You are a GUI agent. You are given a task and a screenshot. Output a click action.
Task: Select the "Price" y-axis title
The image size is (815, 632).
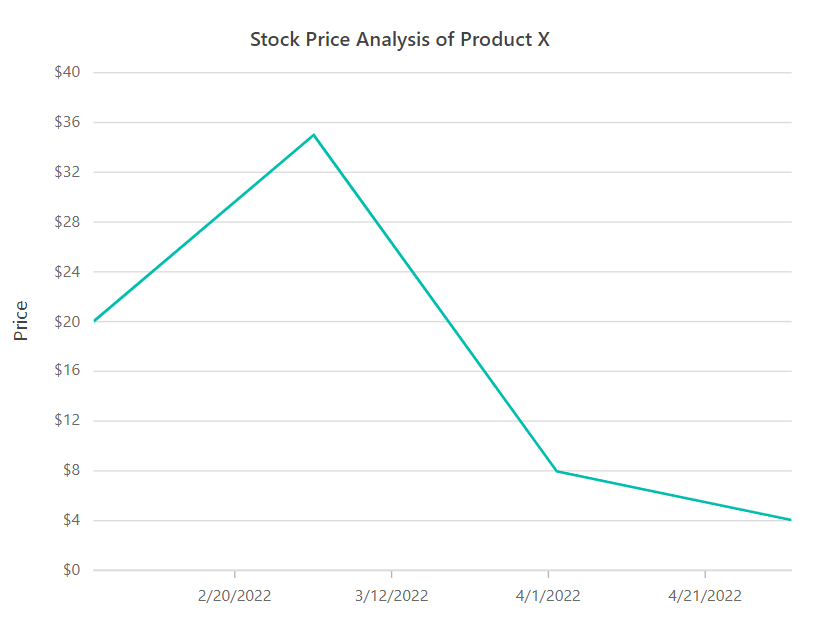pyautogui.click(x=21, y=321)
